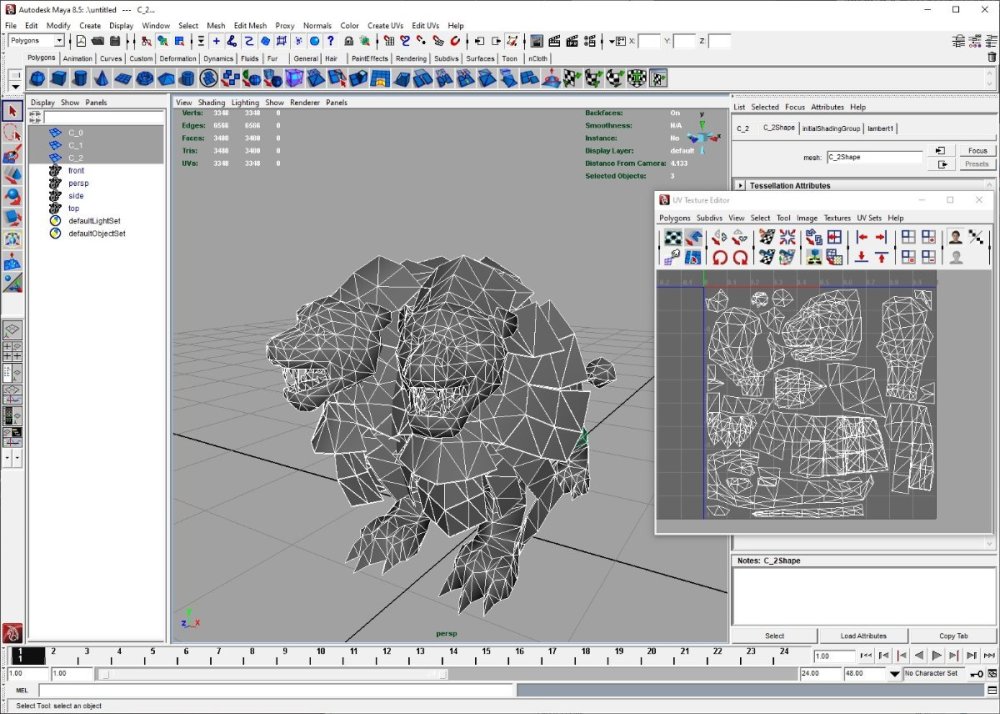Screen dimensions: 1000x714
Task: Click the Rotate UVs counterclockwise icon
Action: pyautogui.click(x=719, y=257)
